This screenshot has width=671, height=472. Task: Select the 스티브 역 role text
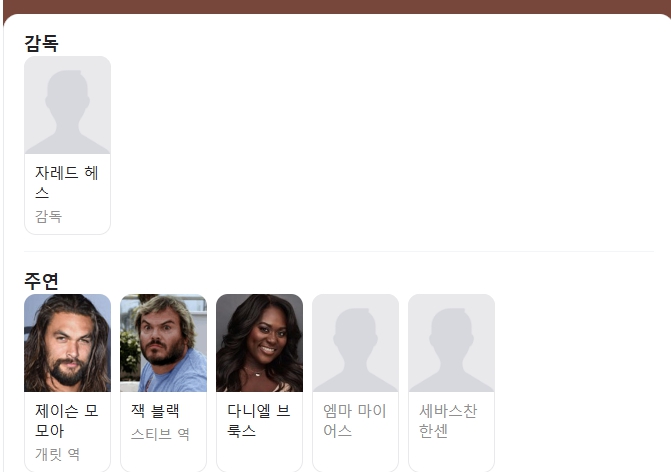tap(160, 434)
